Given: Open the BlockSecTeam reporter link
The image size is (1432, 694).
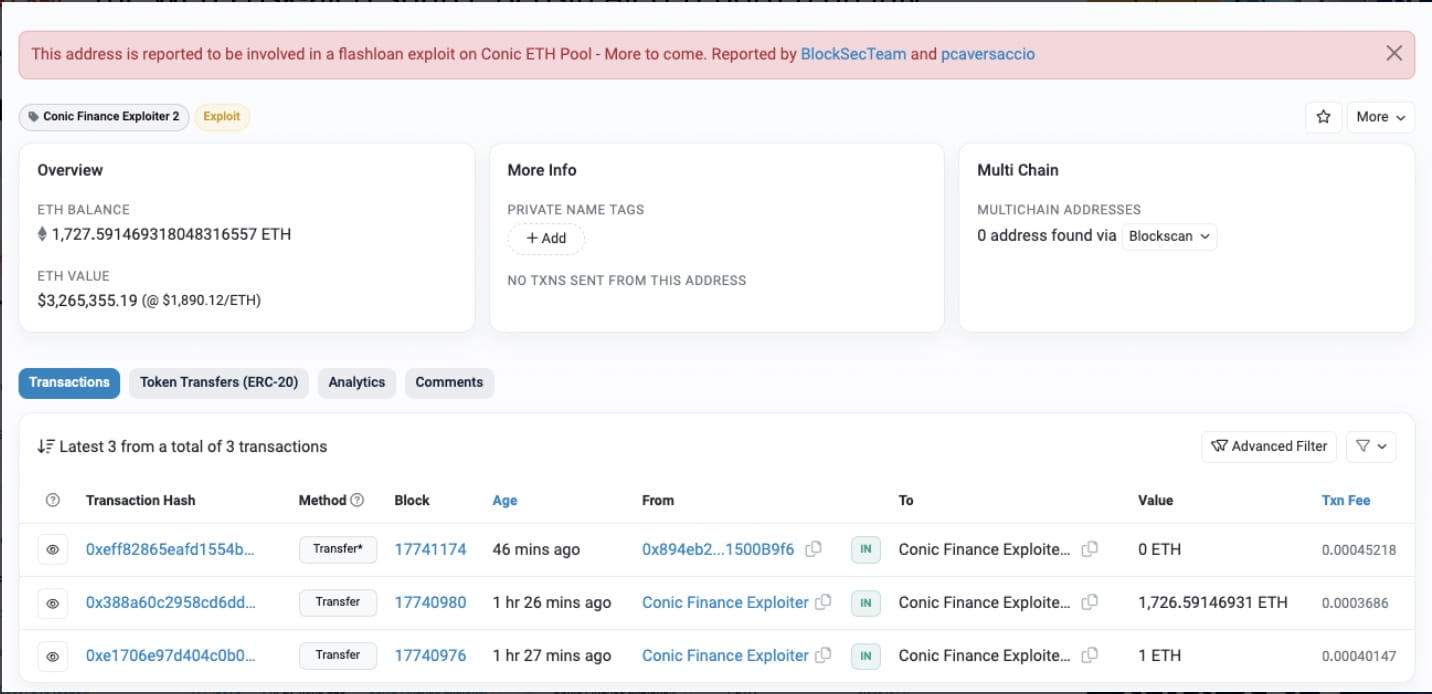Looking at the screenshot, I should [853, 54].
